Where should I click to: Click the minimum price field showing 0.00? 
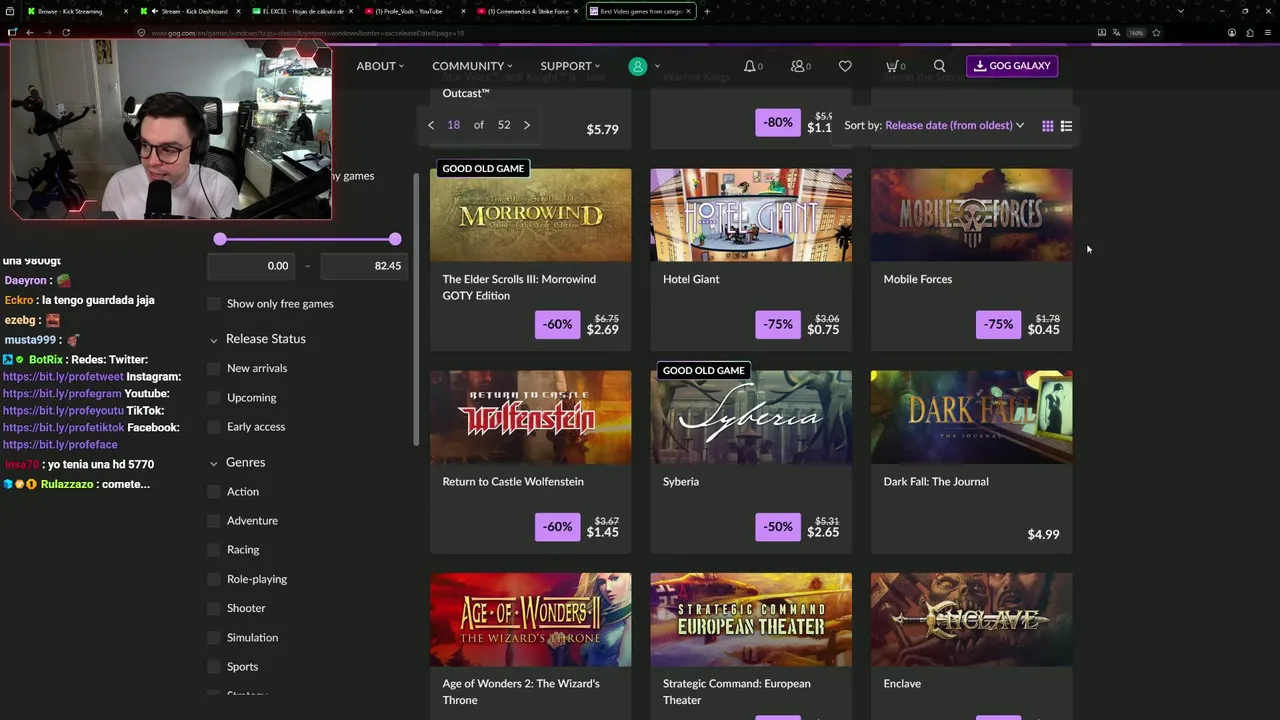coord(250,266)
